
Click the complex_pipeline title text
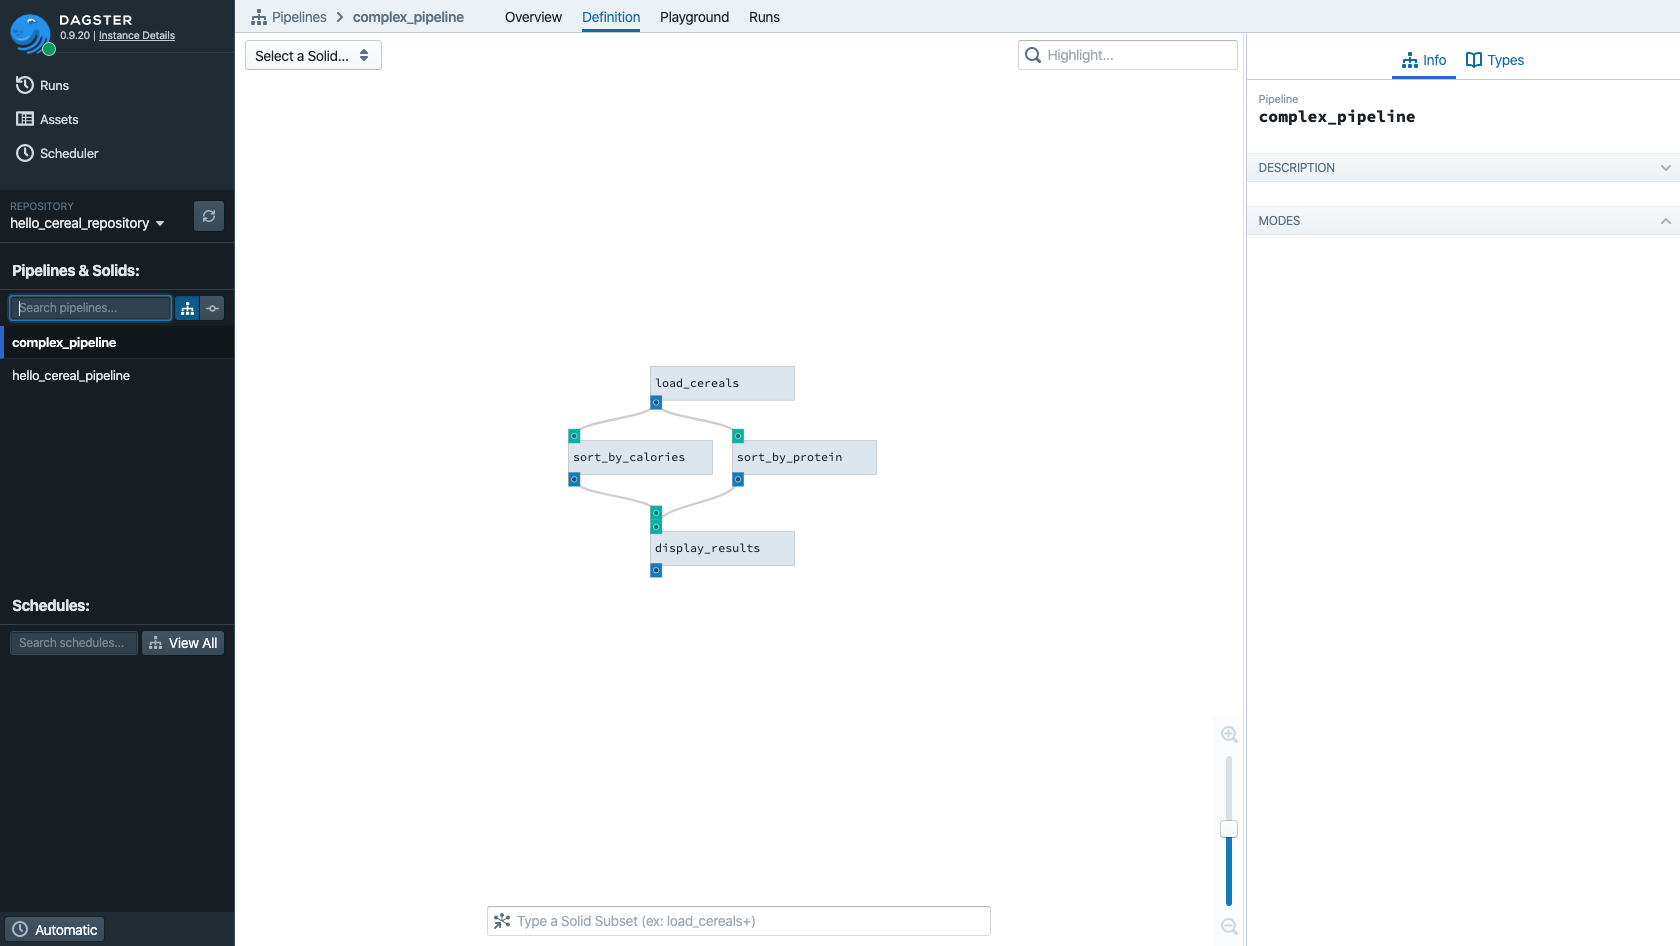[1336, 117]
